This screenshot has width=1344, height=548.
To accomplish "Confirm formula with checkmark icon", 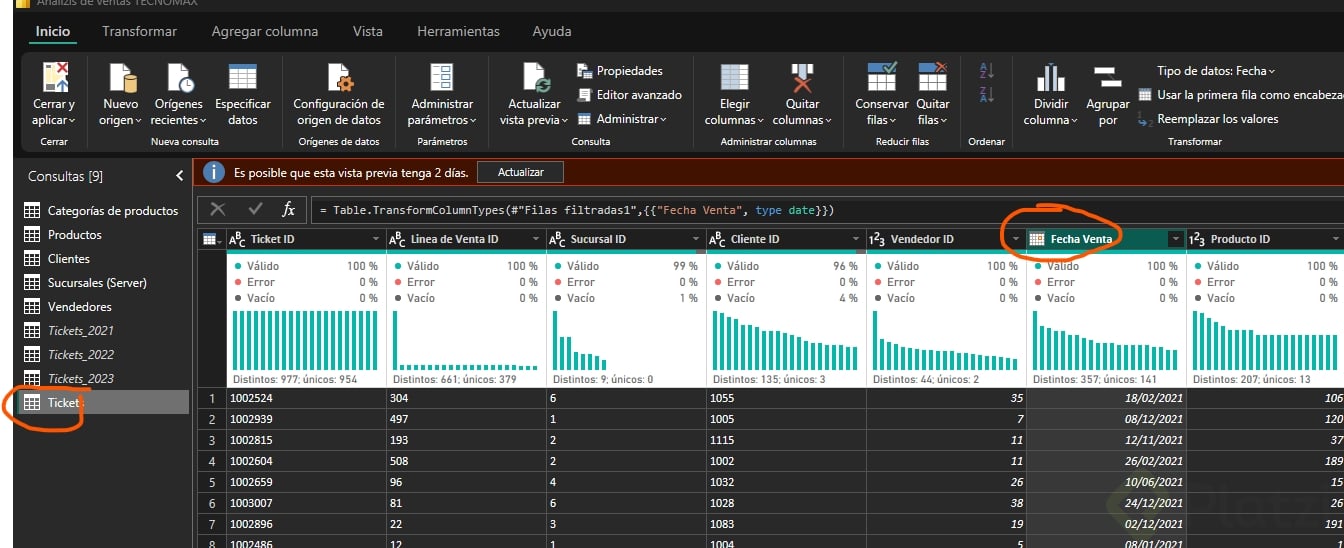I will (255, 209).
